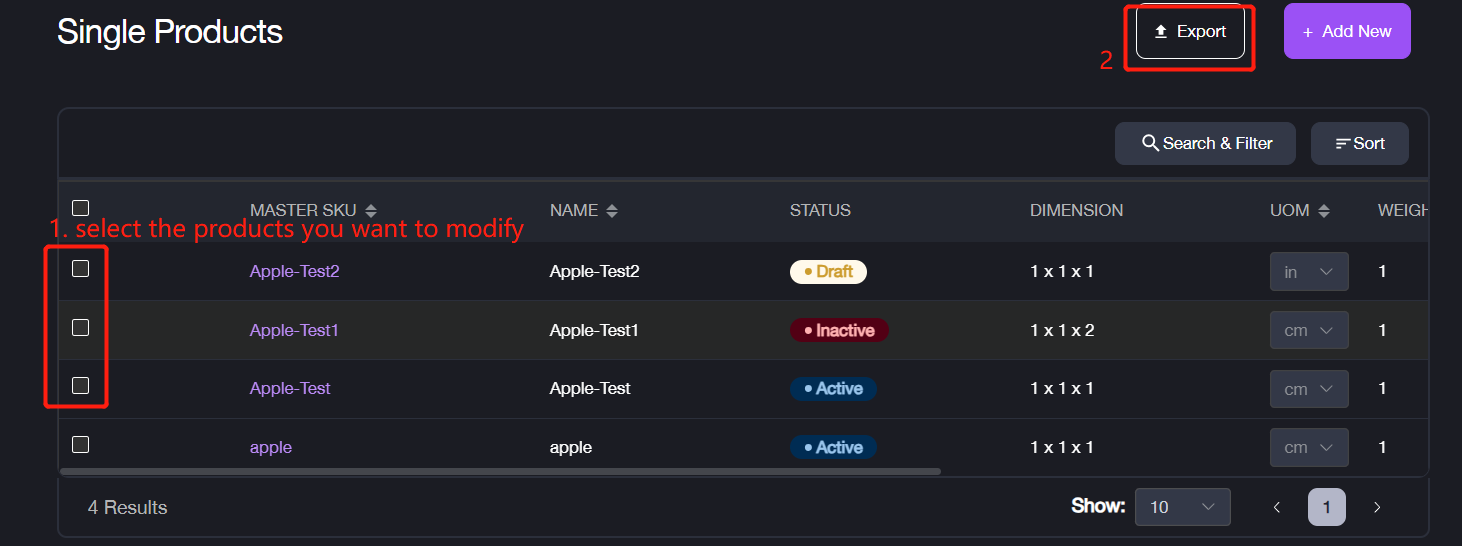Click the Add New button
This screenshot has height=546, width=1462.
1347,32
